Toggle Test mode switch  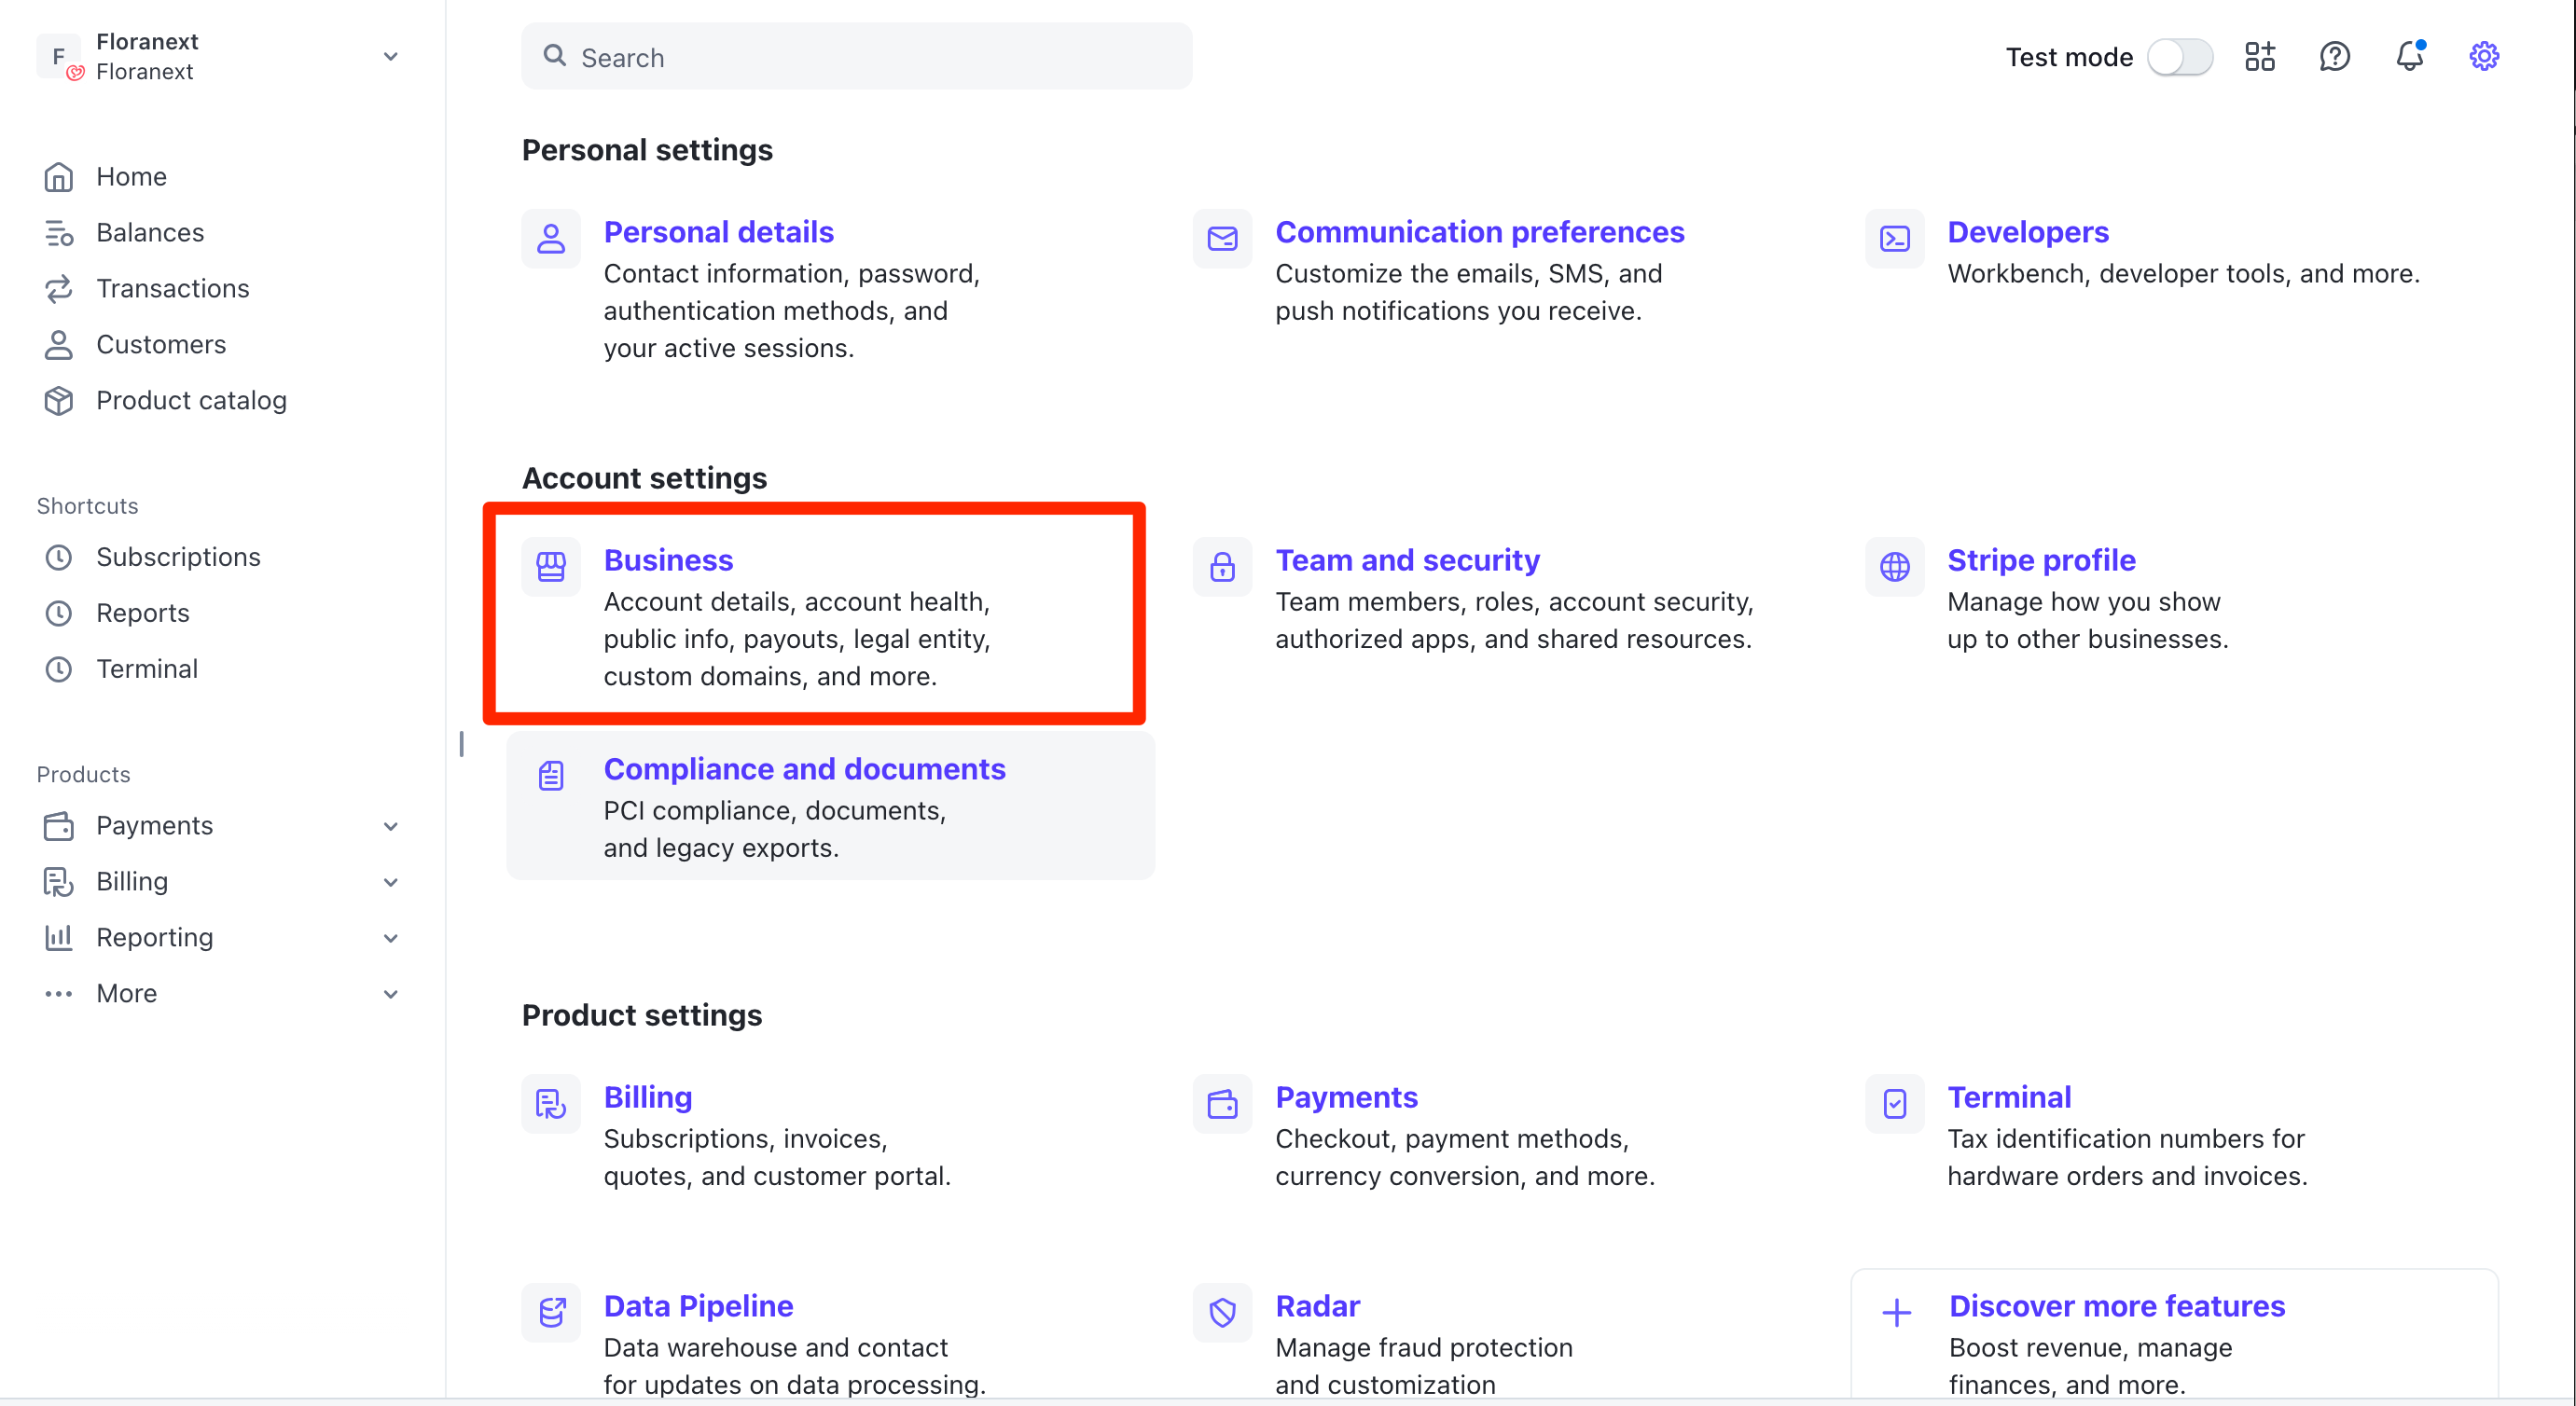tap(2180, 57)
